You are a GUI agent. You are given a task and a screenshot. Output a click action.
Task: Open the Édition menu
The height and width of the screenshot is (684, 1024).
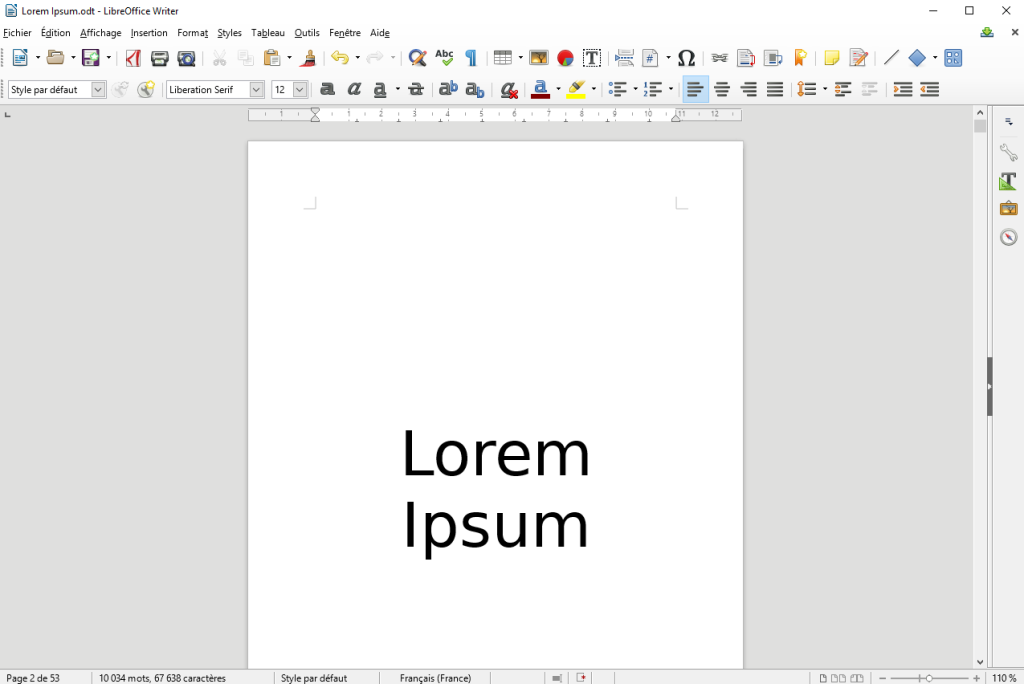point(56,33)
